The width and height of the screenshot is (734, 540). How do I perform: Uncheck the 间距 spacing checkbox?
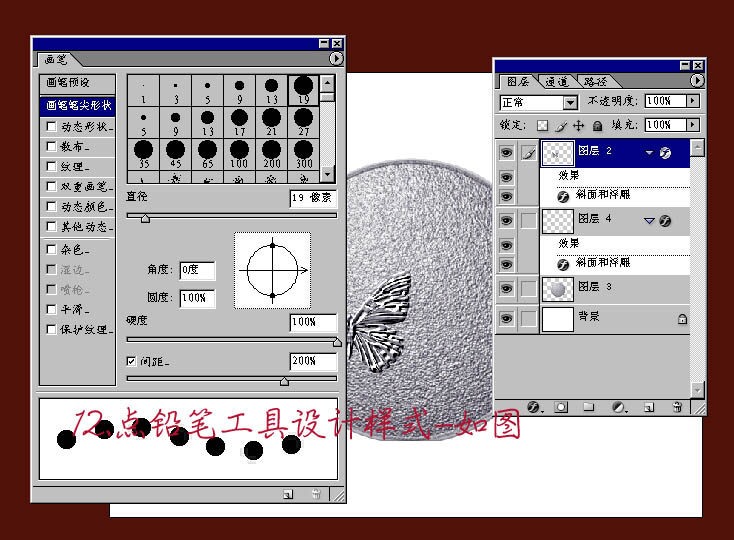click(132, 361)
